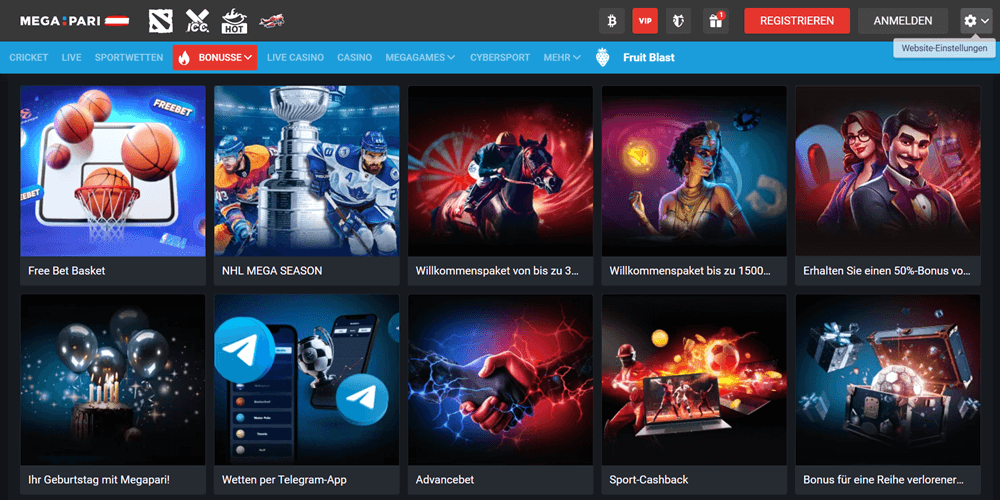
Task: Click the 'Advancebet' title
Action: [x=445, y=480]
